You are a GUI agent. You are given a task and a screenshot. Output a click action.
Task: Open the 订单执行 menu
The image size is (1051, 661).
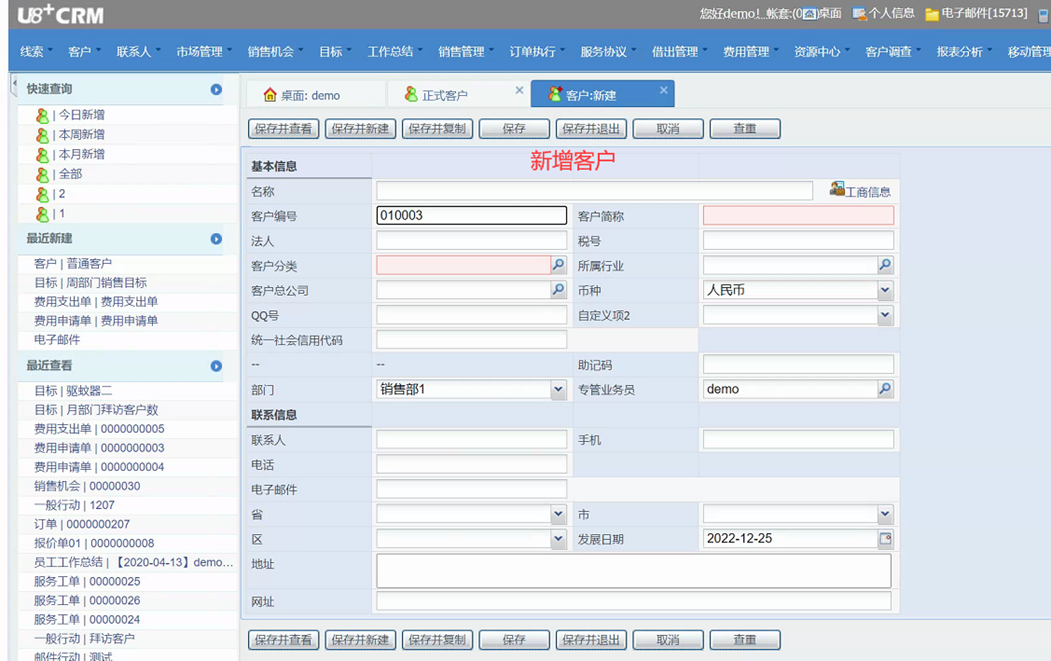pos(537,52)
